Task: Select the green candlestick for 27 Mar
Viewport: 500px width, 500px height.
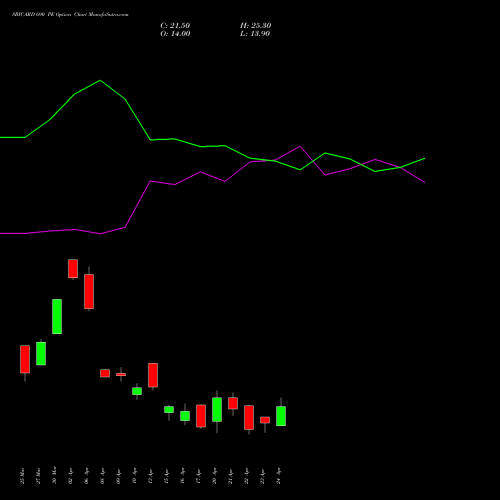Action: coord(41,353)
